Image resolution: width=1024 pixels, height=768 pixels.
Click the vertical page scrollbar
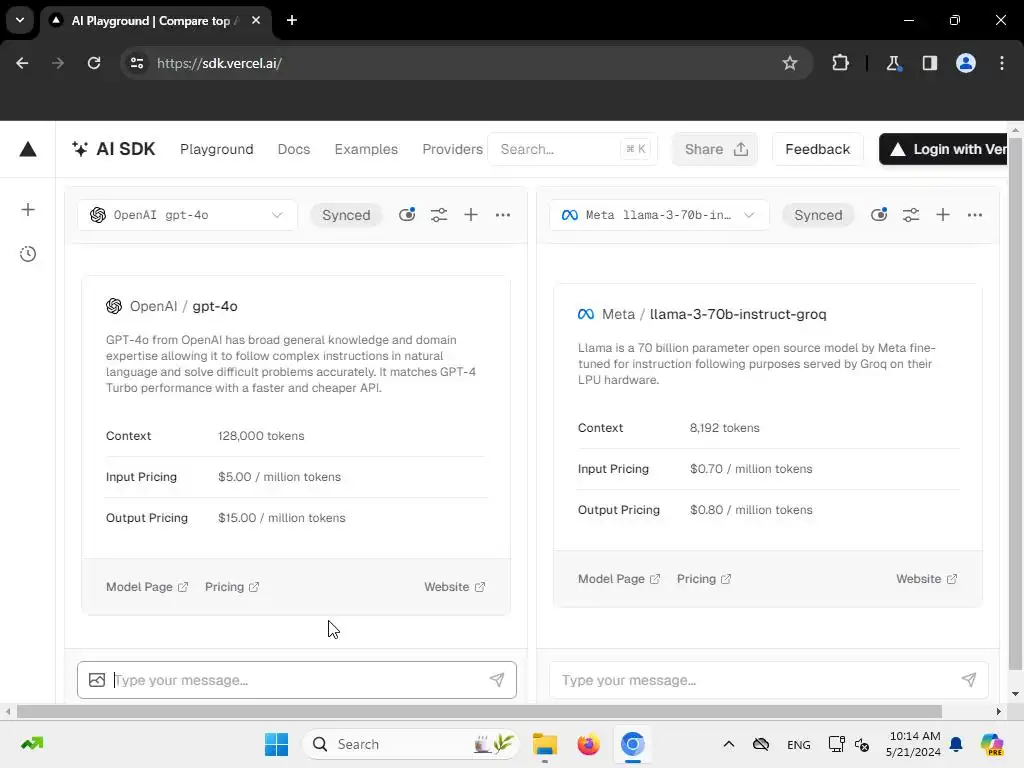click(1015, 404)
